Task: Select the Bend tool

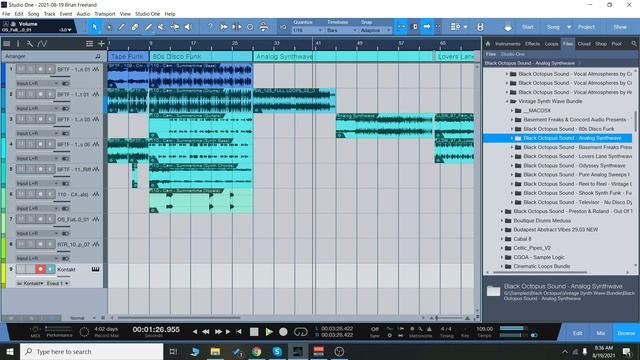Action: pos(175,27)
